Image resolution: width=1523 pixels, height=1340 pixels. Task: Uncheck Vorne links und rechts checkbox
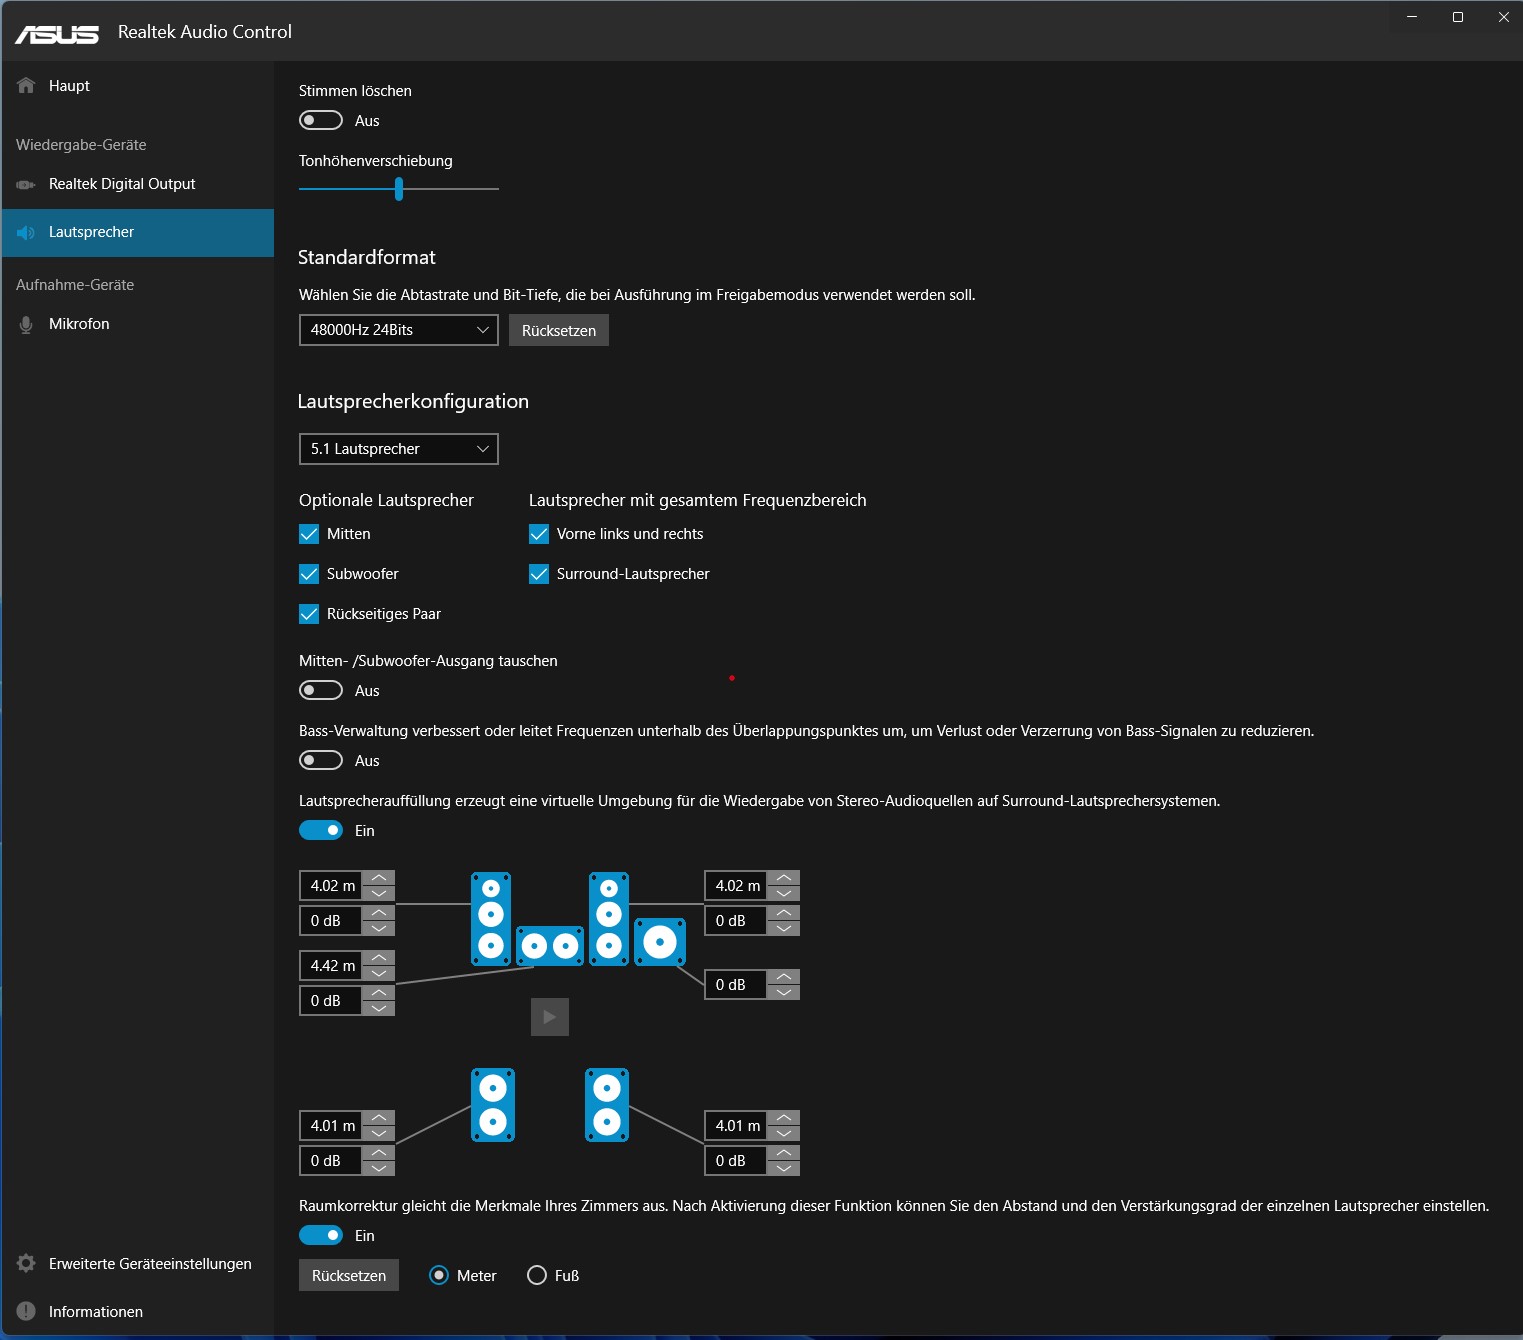click(x=539, y=534)
